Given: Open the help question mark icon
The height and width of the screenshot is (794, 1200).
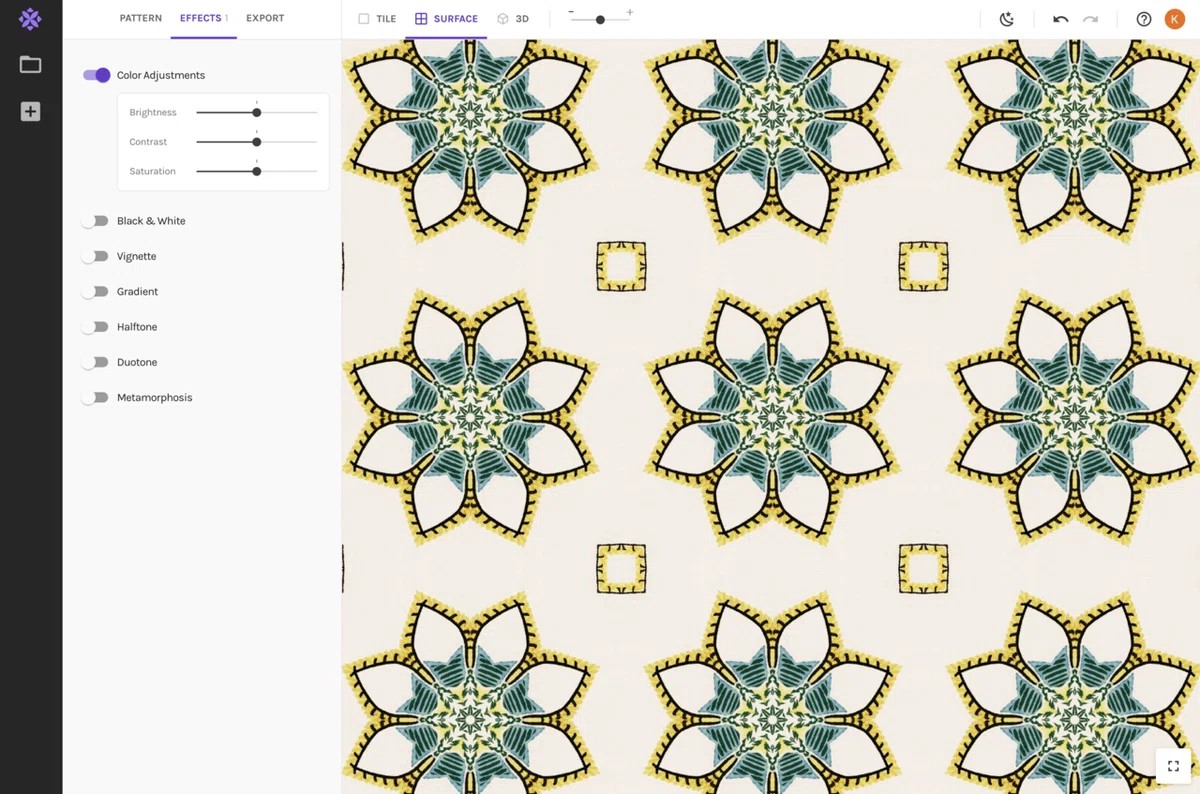Looking at the screenshot, I should tap(1144, 19).
